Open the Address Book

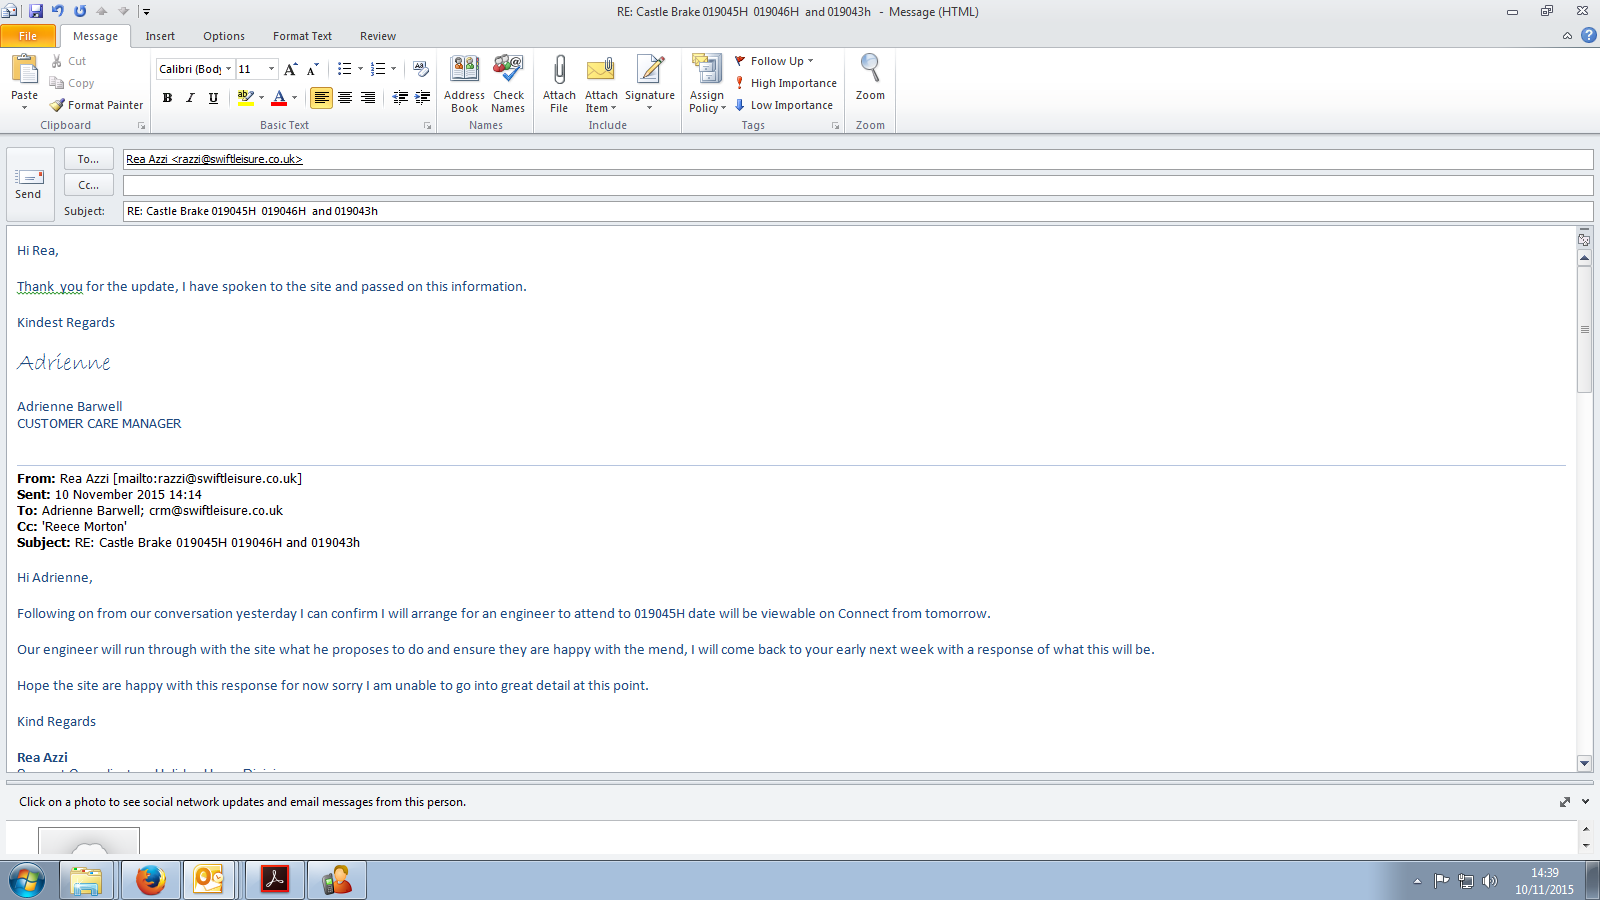pos(464,84)
